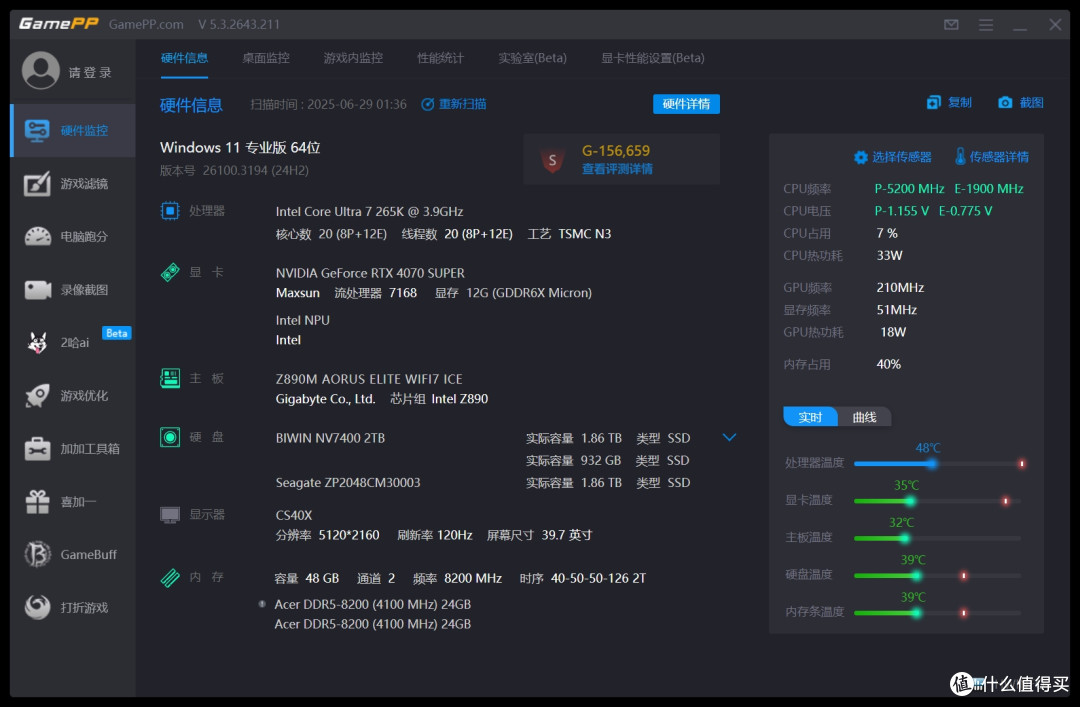The image size is (1080, 707).
Task: Click the 处理器 CPU chip icon
Action: 169,211
